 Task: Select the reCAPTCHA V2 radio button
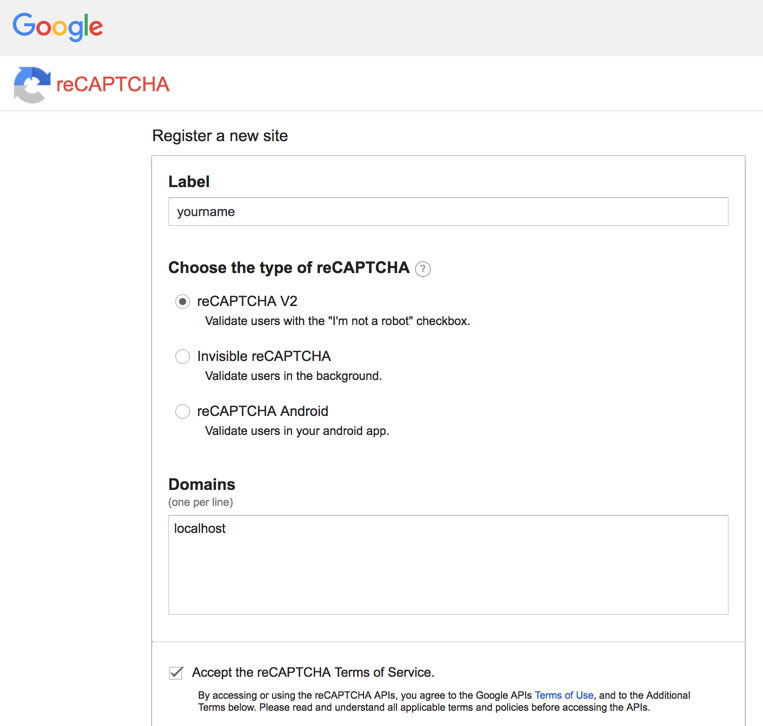(182, 301)
